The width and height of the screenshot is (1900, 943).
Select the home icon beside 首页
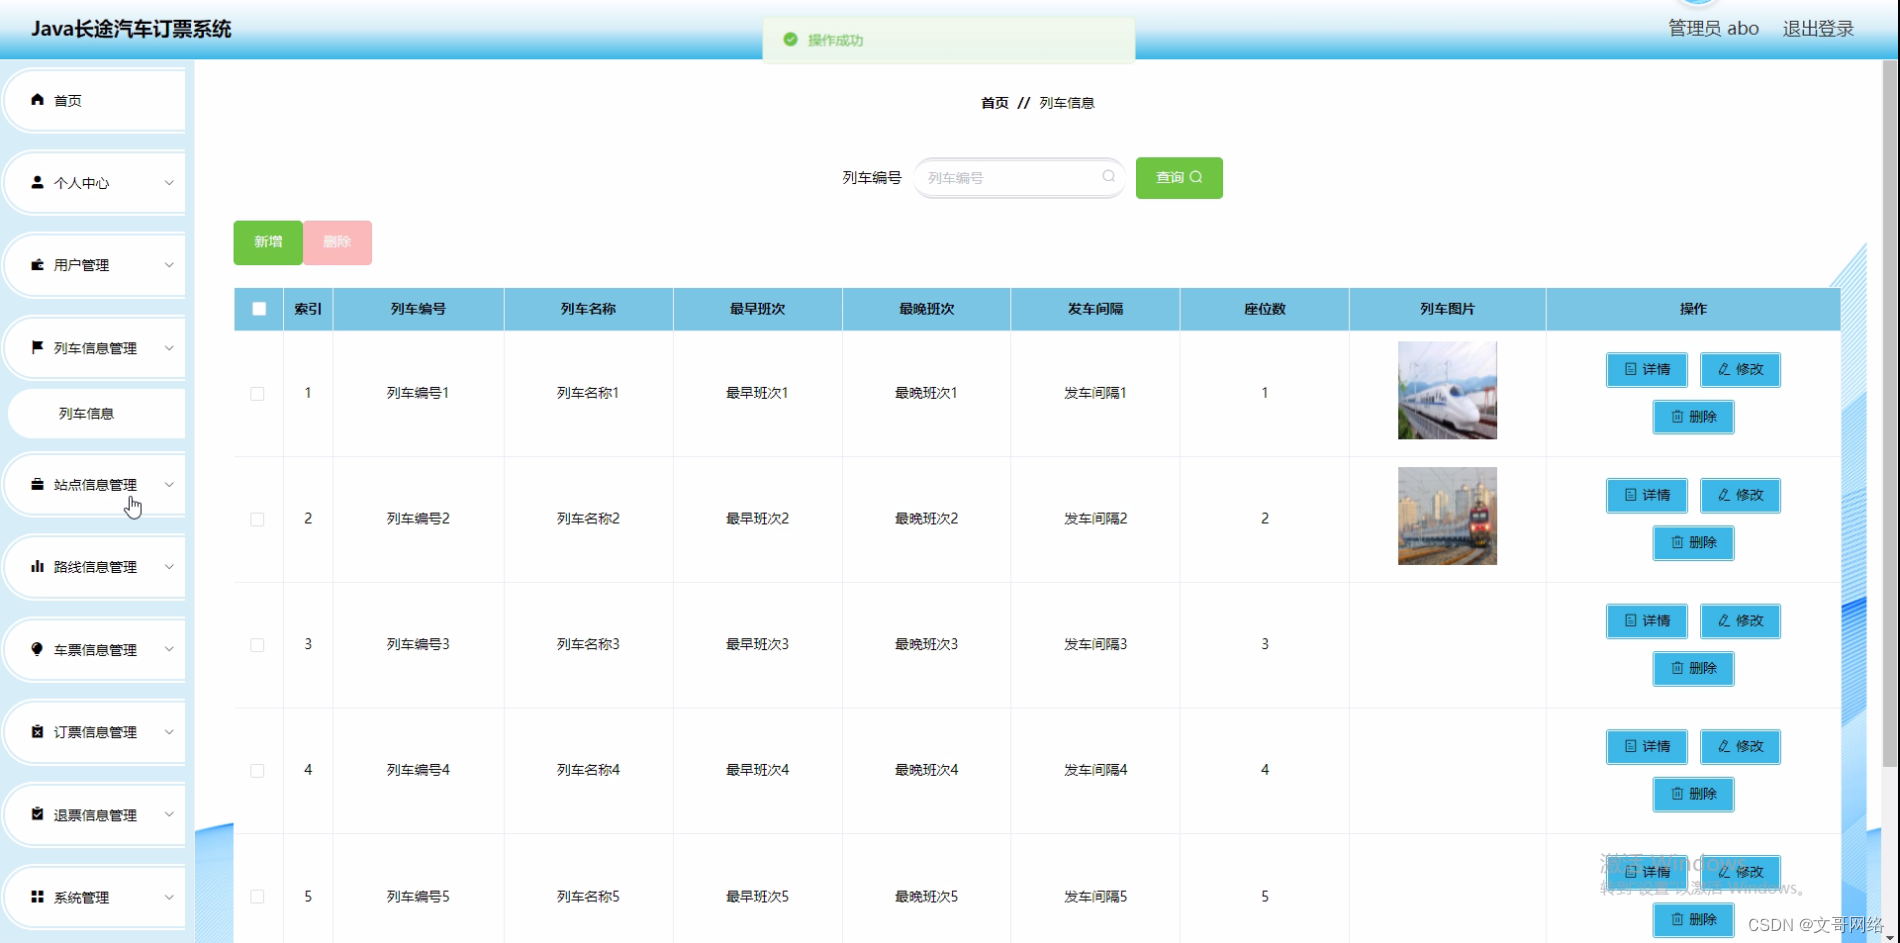[37, 100]
